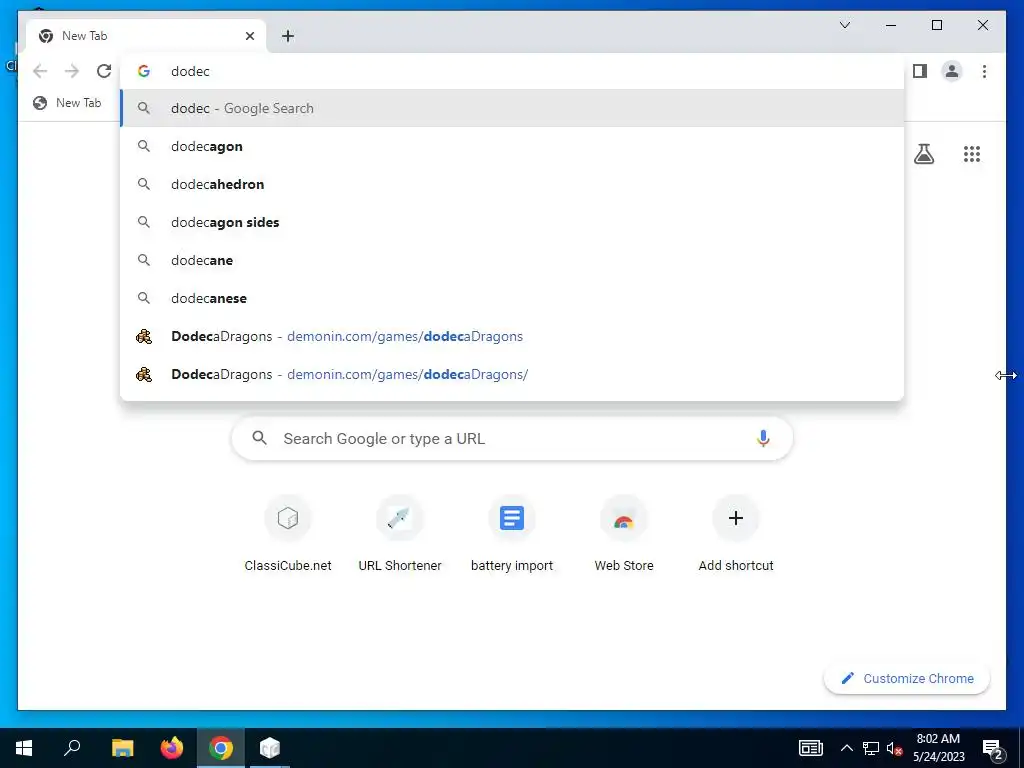Click the Add shortcut plus icon
1024x768 pixels.
click(x=736, y=518)
